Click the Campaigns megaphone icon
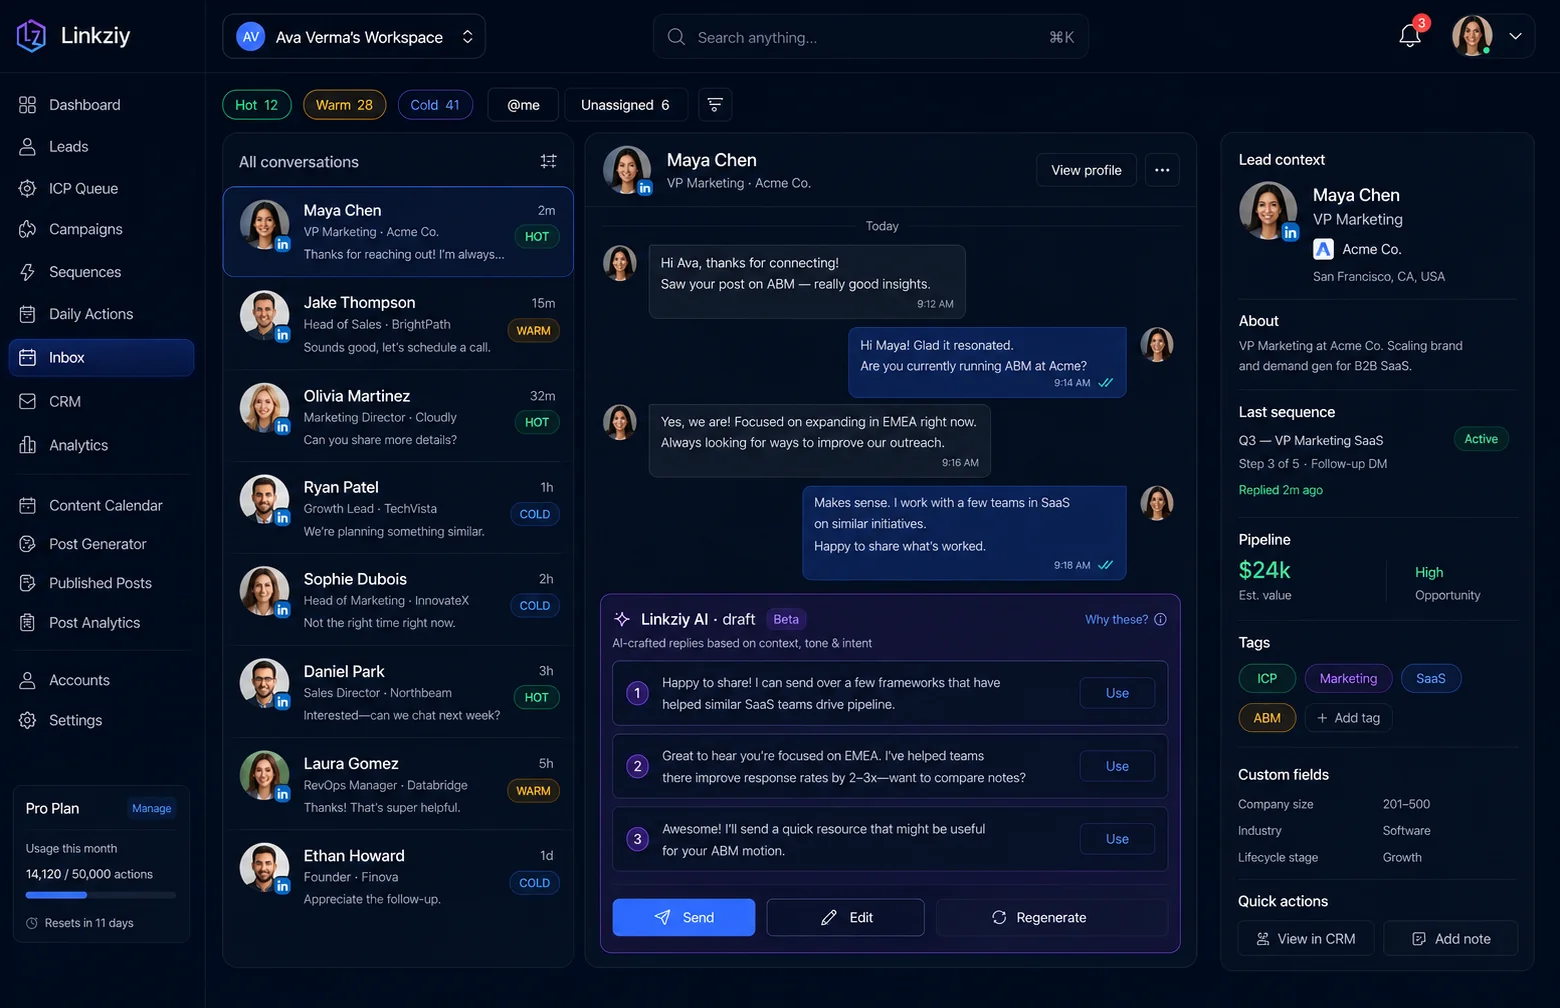This screenshot has height=1008, width=1560. (27, 229)
